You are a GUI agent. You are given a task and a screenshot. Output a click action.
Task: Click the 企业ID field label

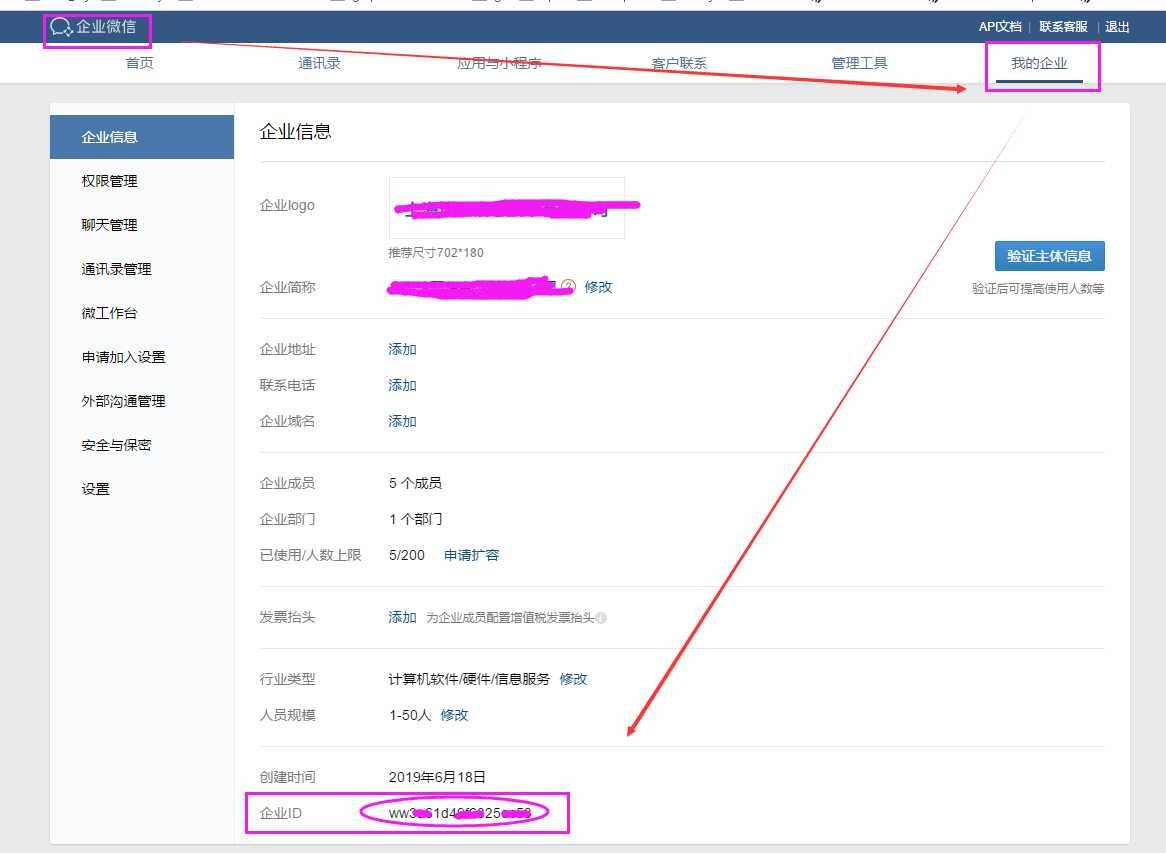(280, 813)
